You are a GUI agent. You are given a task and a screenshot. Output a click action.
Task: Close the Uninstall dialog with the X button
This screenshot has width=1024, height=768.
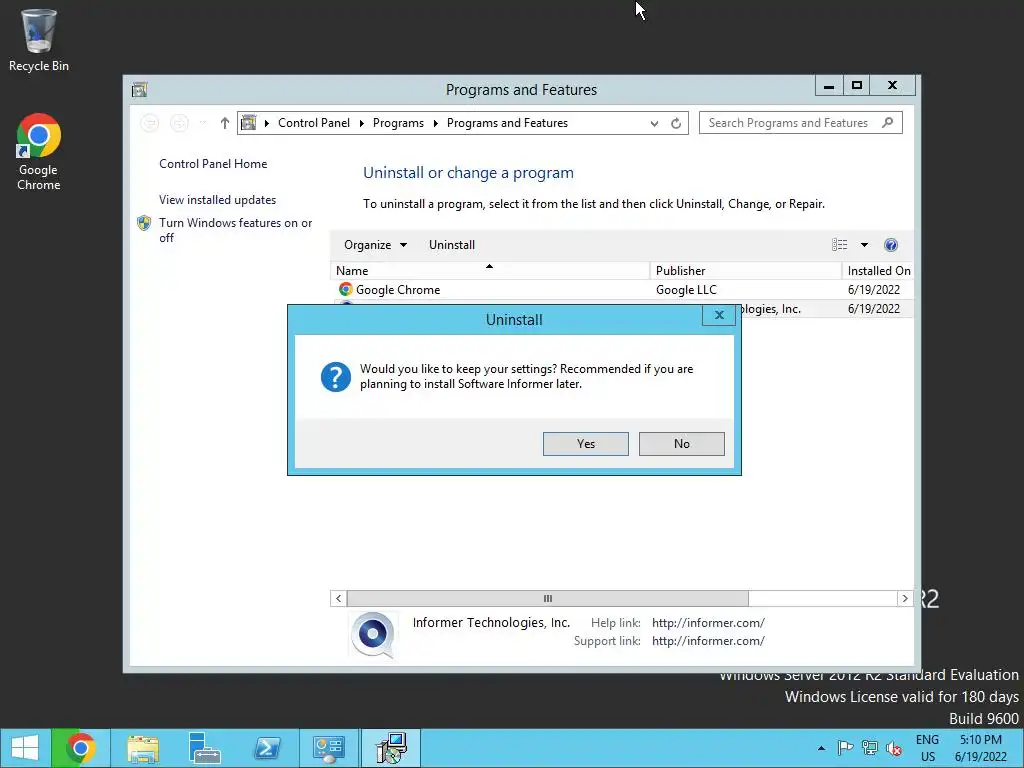click(719, 315)
